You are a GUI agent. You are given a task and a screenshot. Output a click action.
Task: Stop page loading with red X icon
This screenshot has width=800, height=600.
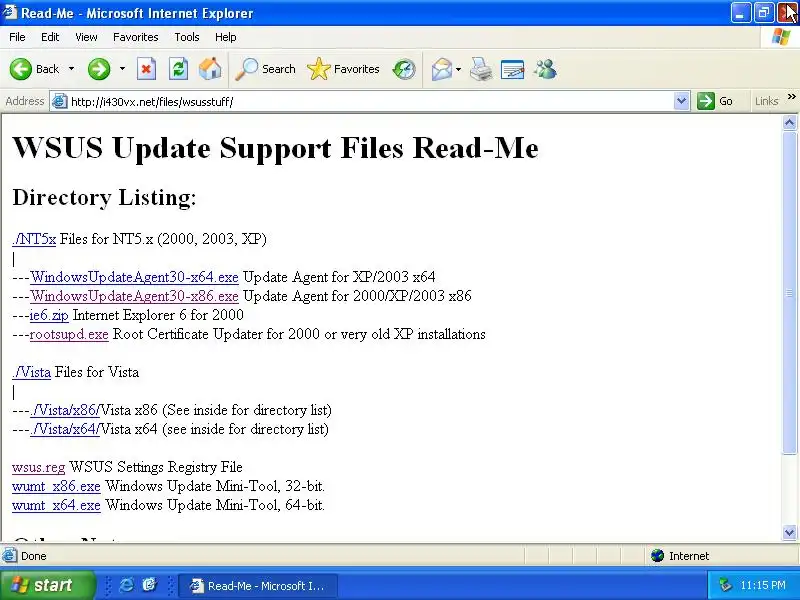coord(146,69)
